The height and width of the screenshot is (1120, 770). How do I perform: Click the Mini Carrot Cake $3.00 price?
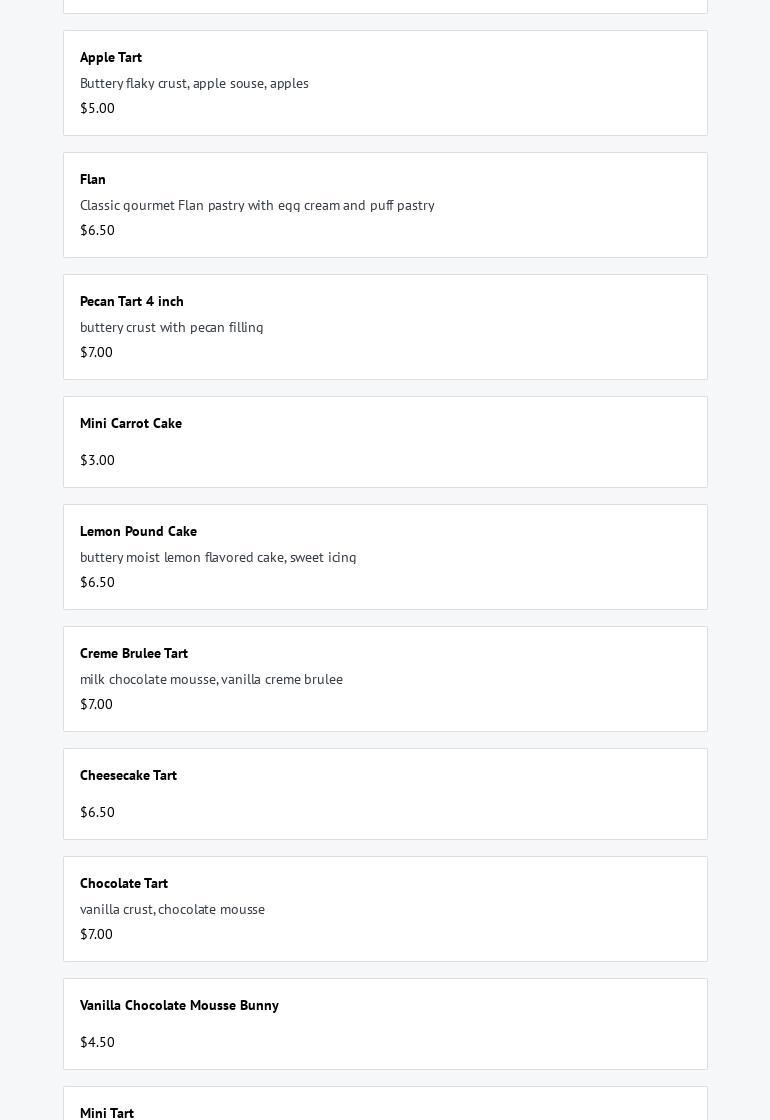point(97,461)
